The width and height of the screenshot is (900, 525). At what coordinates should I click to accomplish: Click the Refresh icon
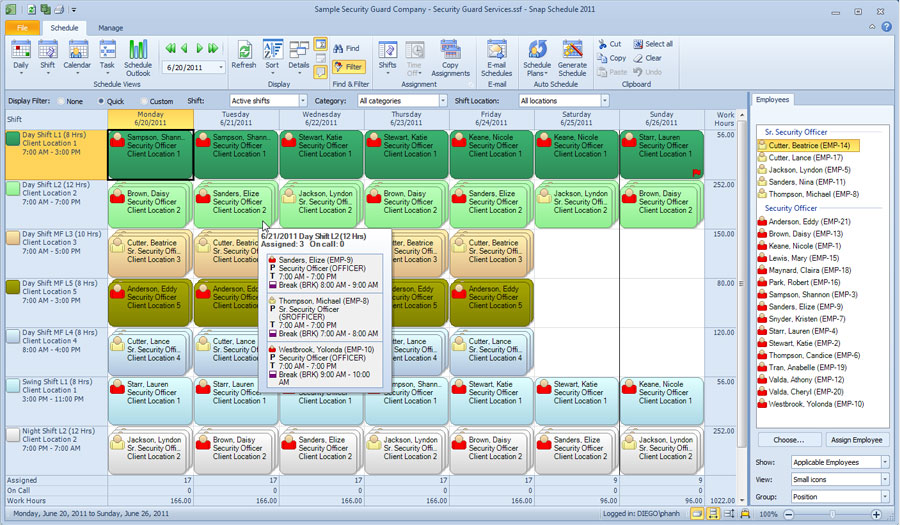coord(244,55)
